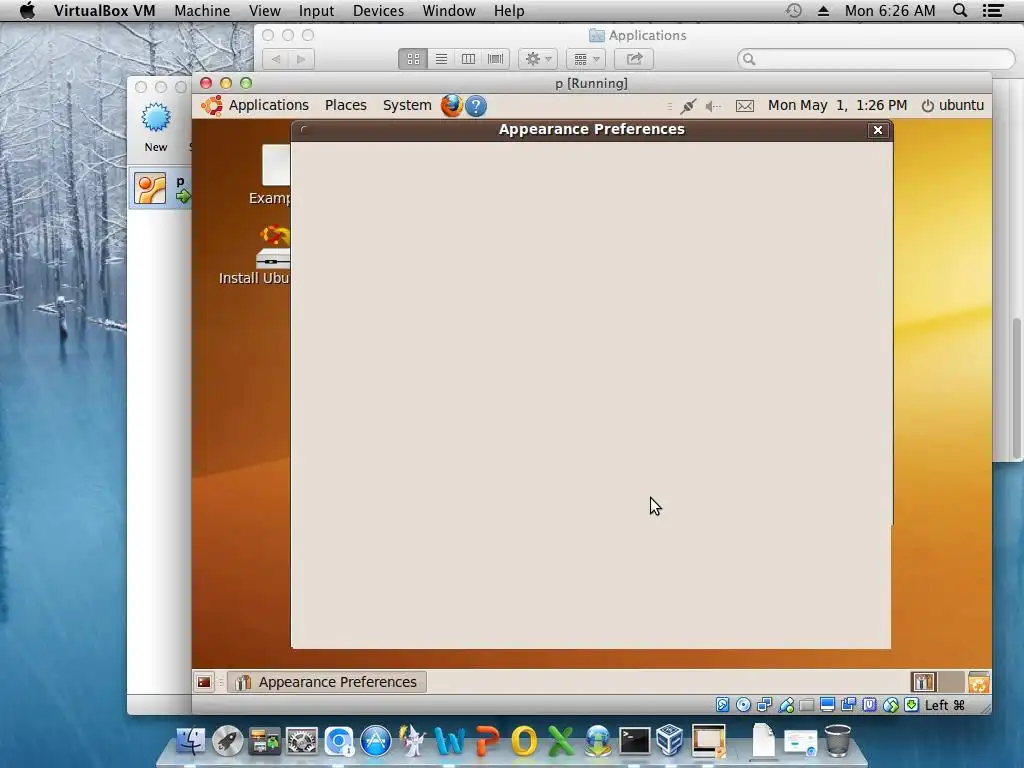Click the eject icon in menu bar
The width and height of the screenshot is (1024, 768).
coord(823,11)
